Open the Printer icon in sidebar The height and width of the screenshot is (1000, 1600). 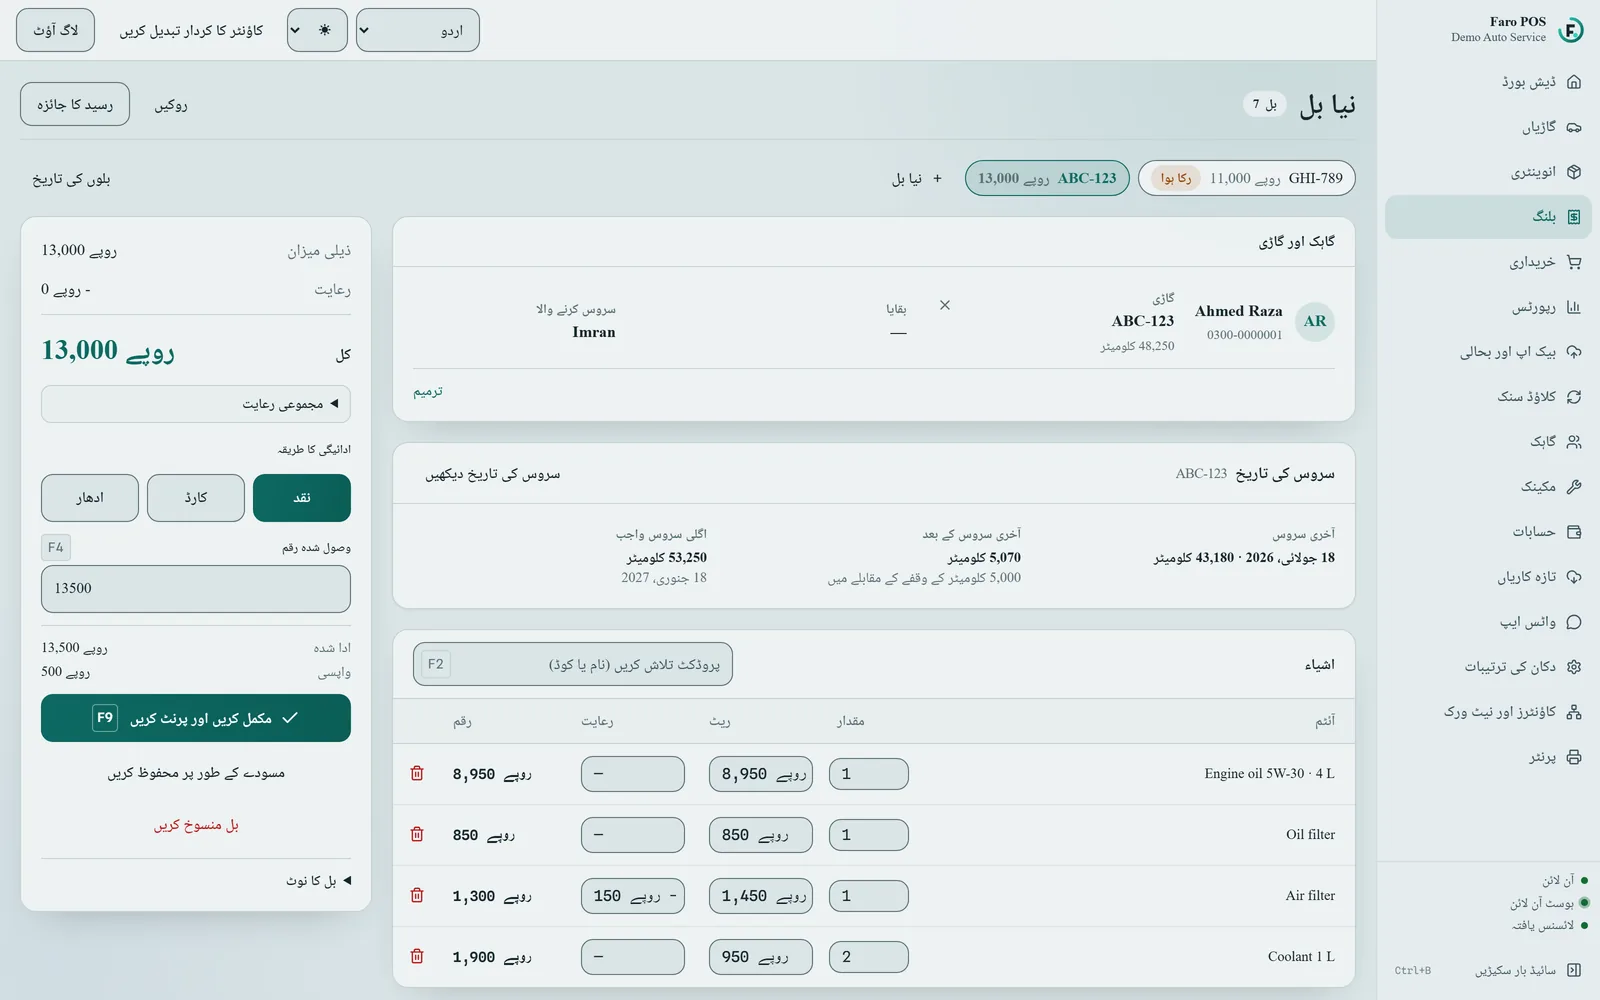pyautogui.click(x=1574, y=757)
